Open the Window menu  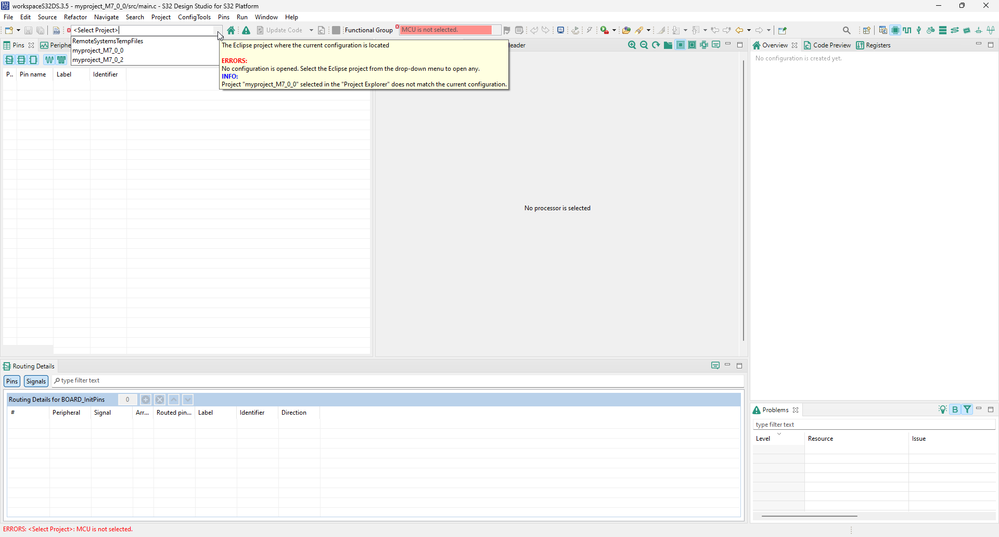tap(266, 17)
